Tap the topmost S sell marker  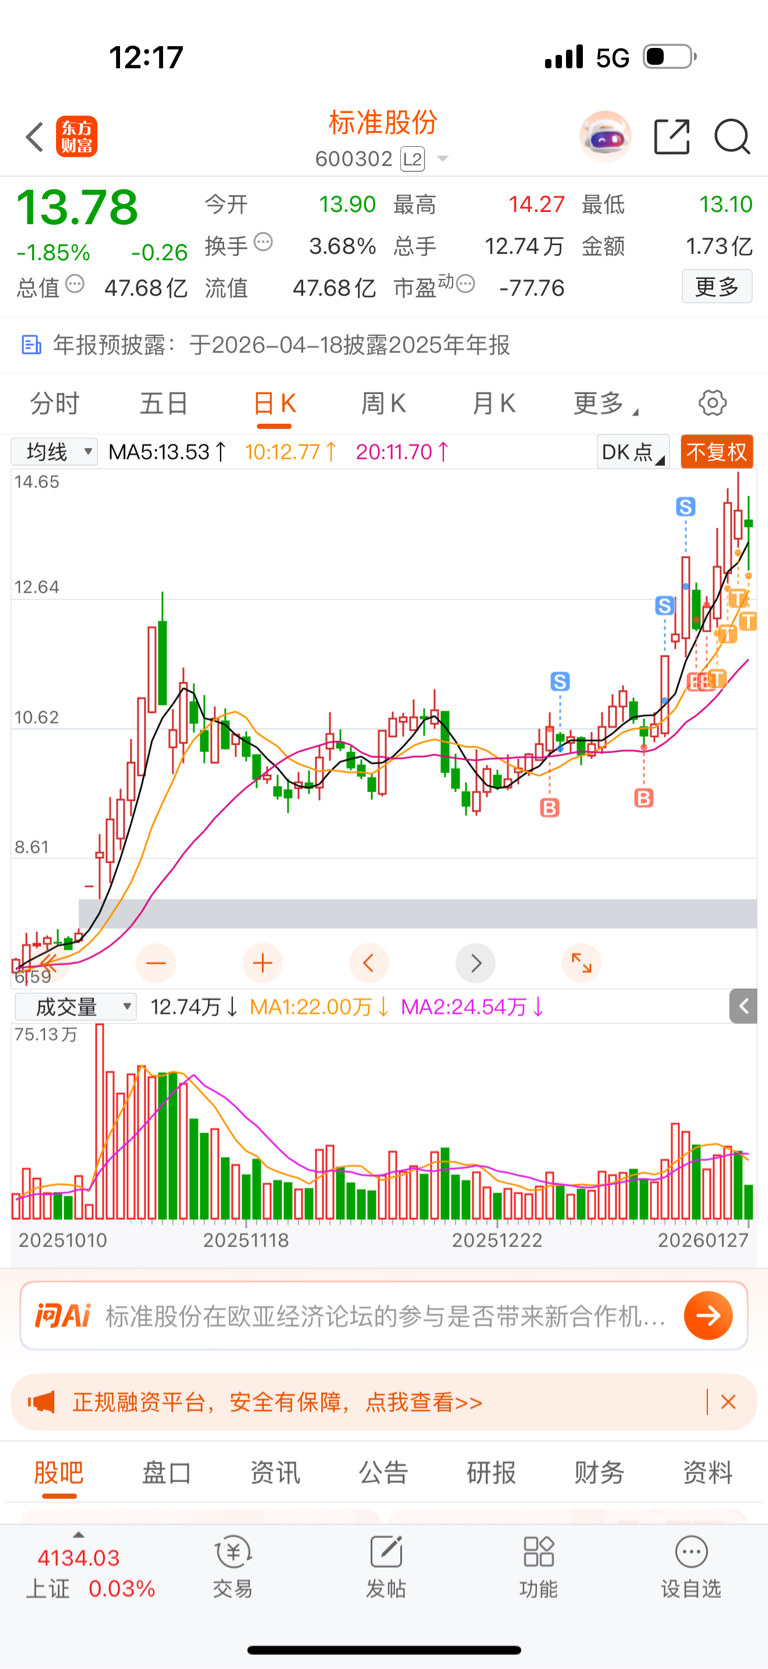pos(686,507)
